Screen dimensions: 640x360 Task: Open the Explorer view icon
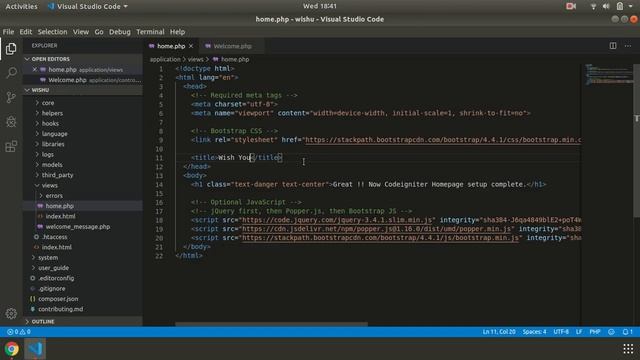coord(11,49)
